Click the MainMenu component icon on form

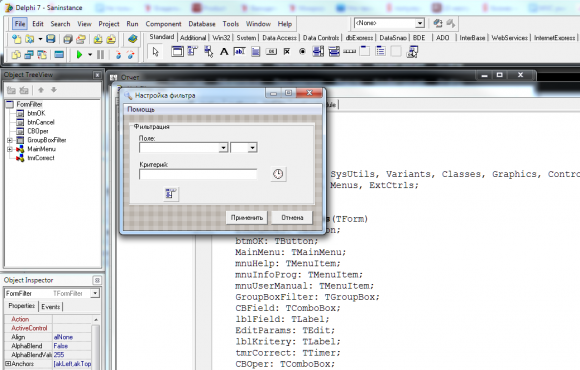point(171,194)
